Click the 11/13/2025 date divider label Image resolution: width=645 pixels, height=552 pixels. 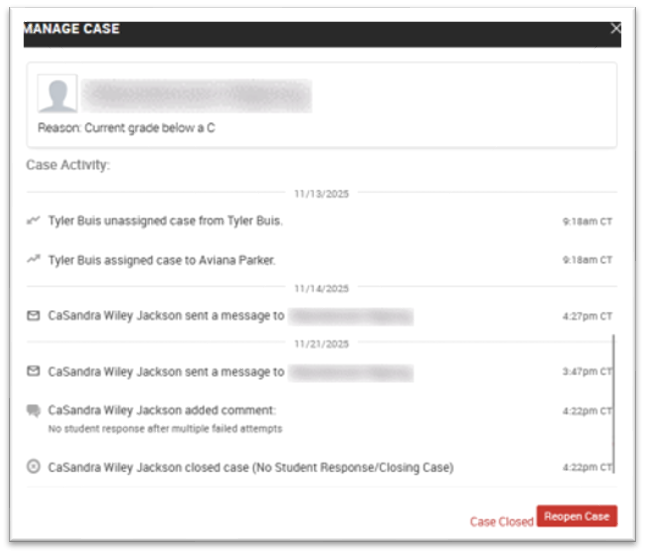[321, 194]
